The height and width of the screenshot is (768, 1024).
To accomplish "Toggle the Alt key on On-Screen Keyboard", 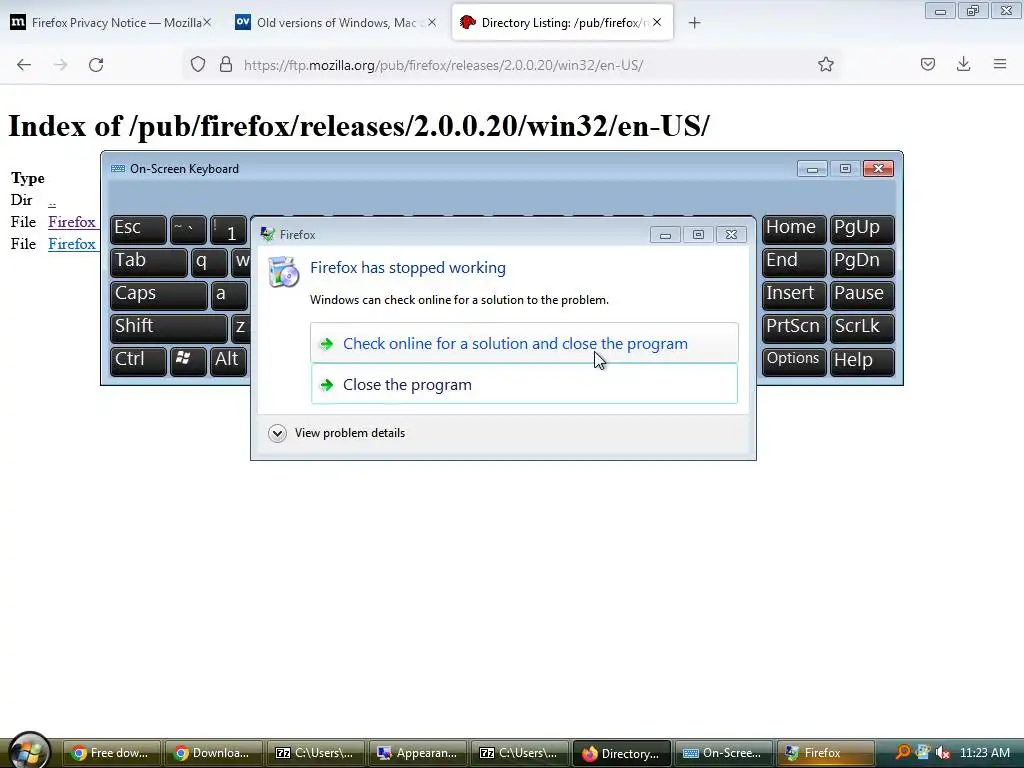I will click(229, 361).
